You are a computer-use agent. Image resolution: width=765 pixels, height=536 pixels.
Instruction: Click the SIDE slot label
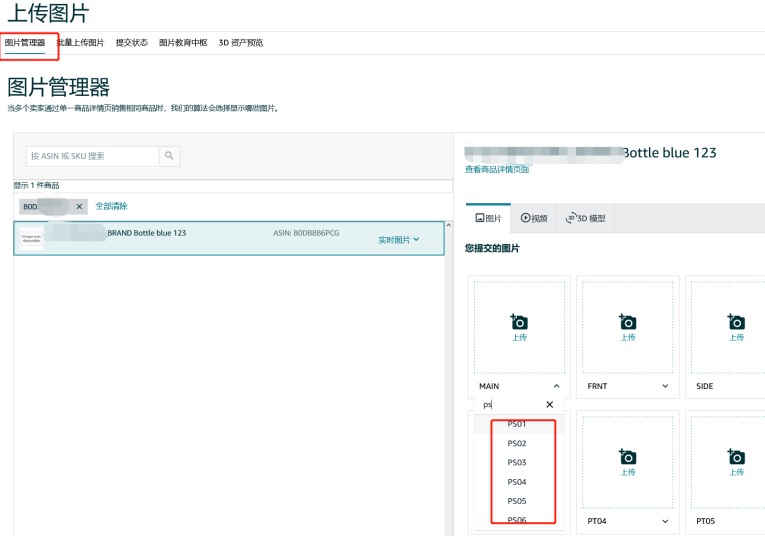705,386
